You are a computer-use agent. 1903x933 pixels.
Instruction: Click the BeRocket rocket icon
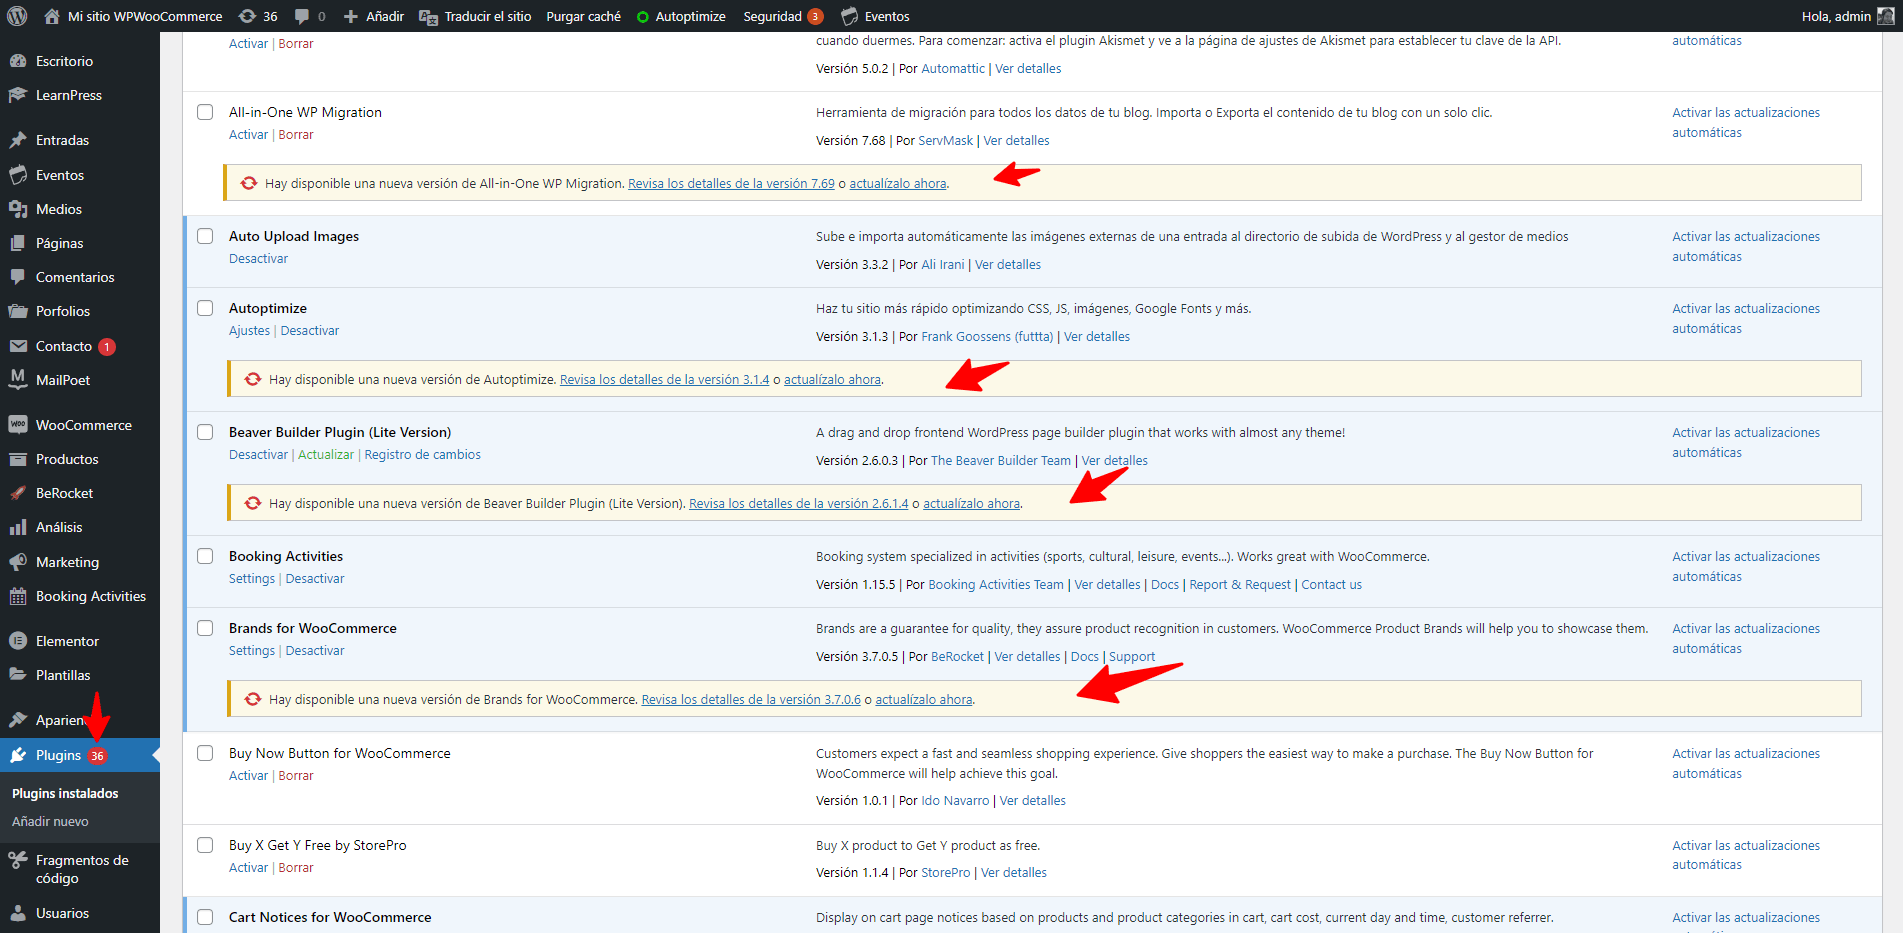[x=18, y=493]
